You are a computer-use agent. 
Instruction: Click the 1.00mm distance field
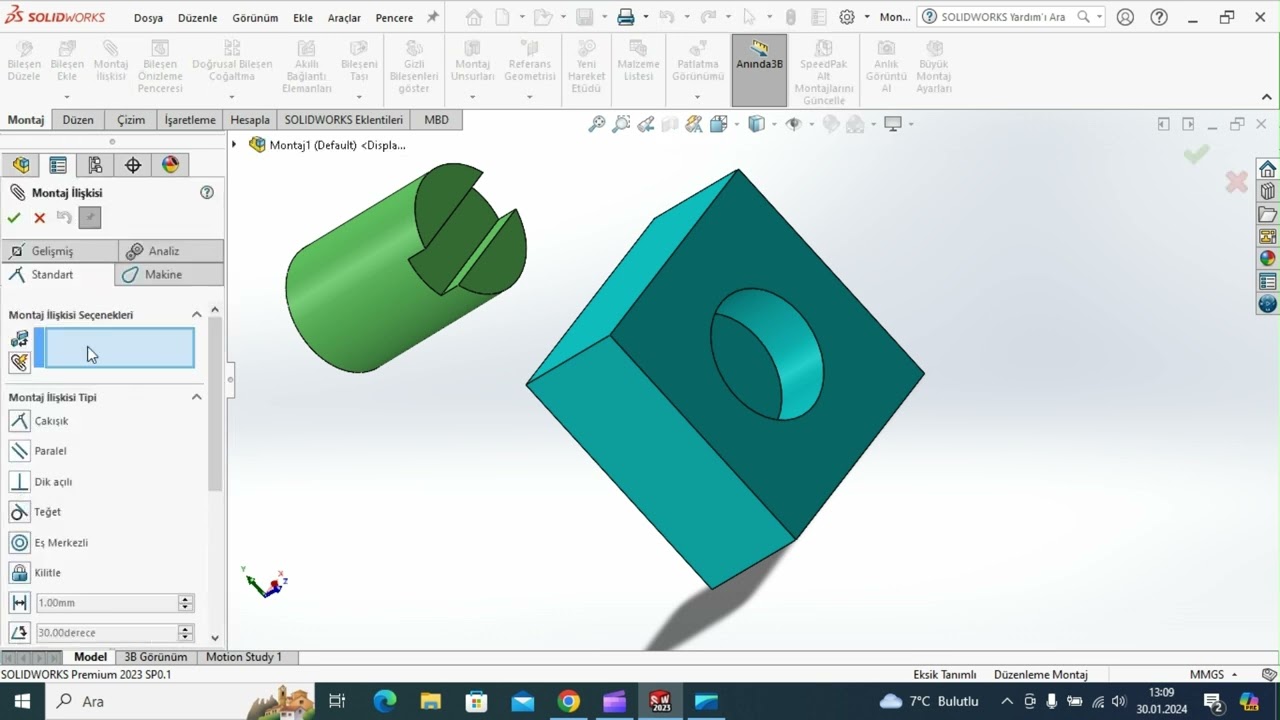click(106, 603)
